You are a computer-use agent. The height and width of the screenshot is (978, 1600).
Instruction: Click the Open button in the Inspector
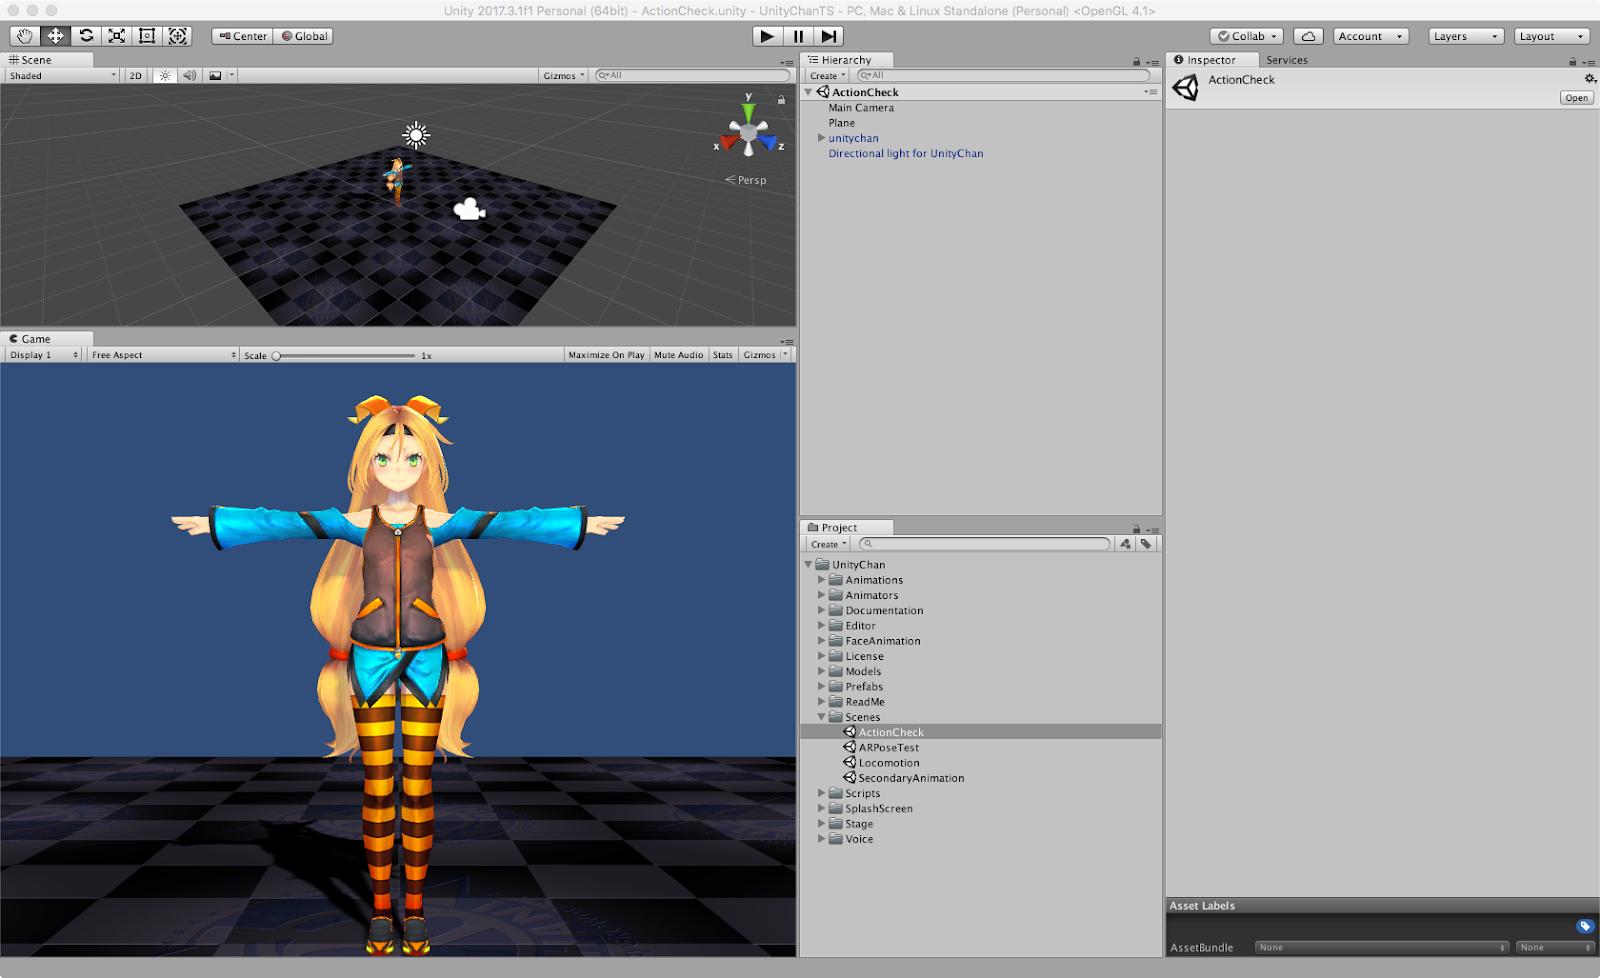coord(1576,97)
